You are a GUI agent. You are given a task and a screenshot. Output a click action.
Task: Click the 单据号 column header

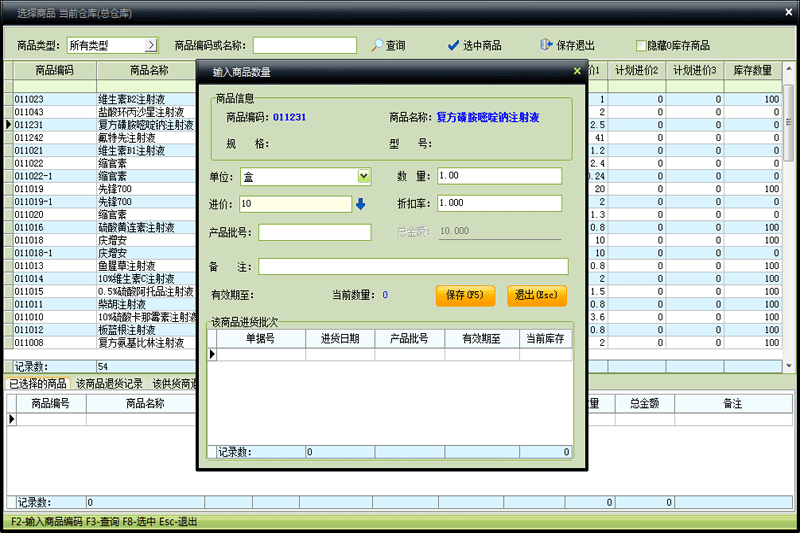[261, 339]
